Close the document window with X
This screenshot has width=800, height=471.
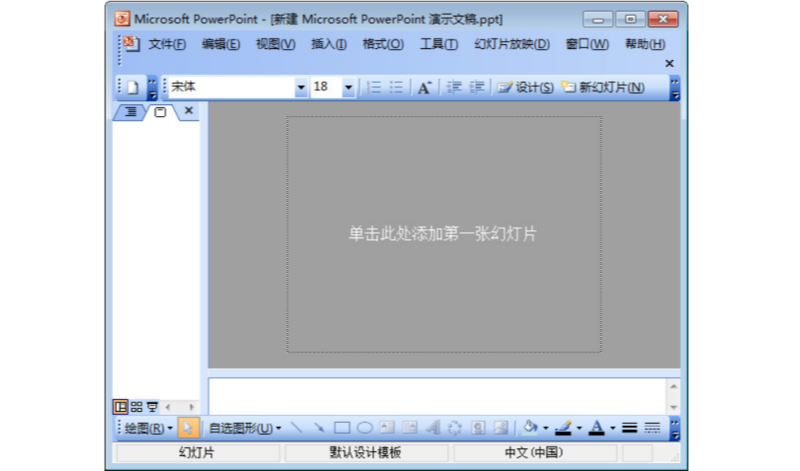point(669,63)
